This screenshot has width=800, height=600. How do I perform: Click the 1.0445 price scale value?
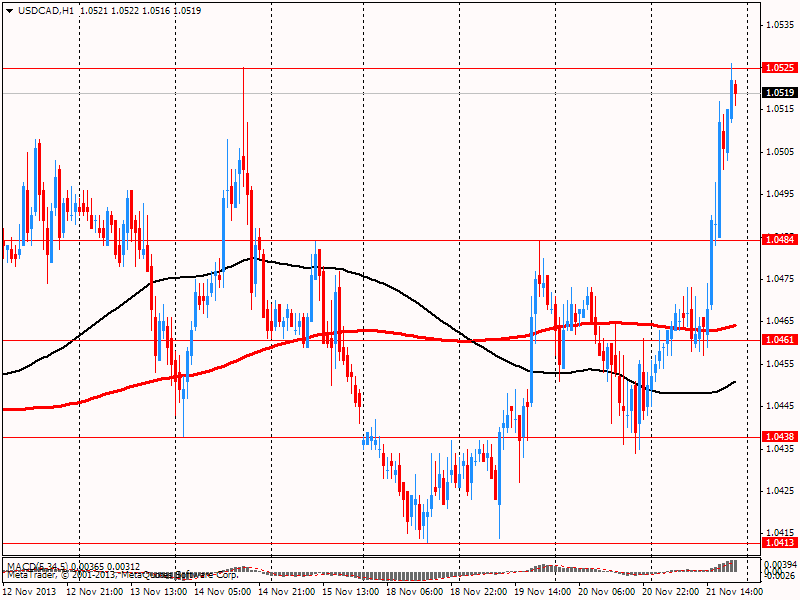point(780,406)
